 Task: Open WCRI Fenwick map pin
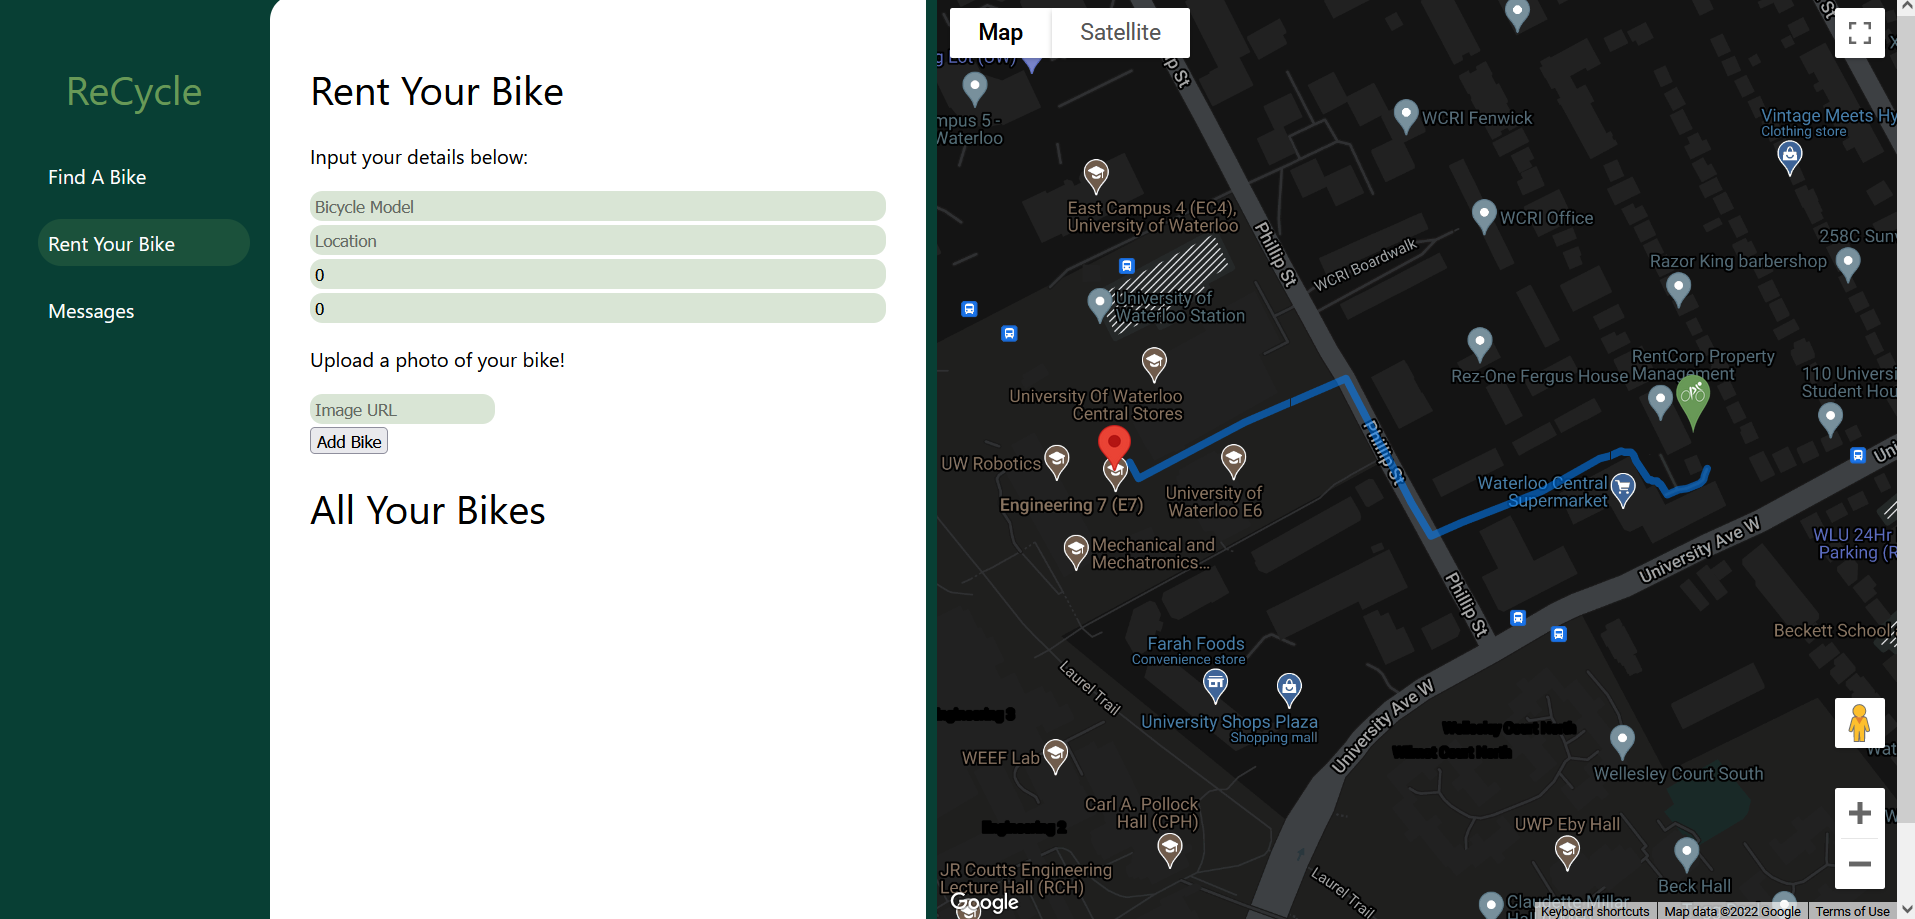click(1406, 116)
